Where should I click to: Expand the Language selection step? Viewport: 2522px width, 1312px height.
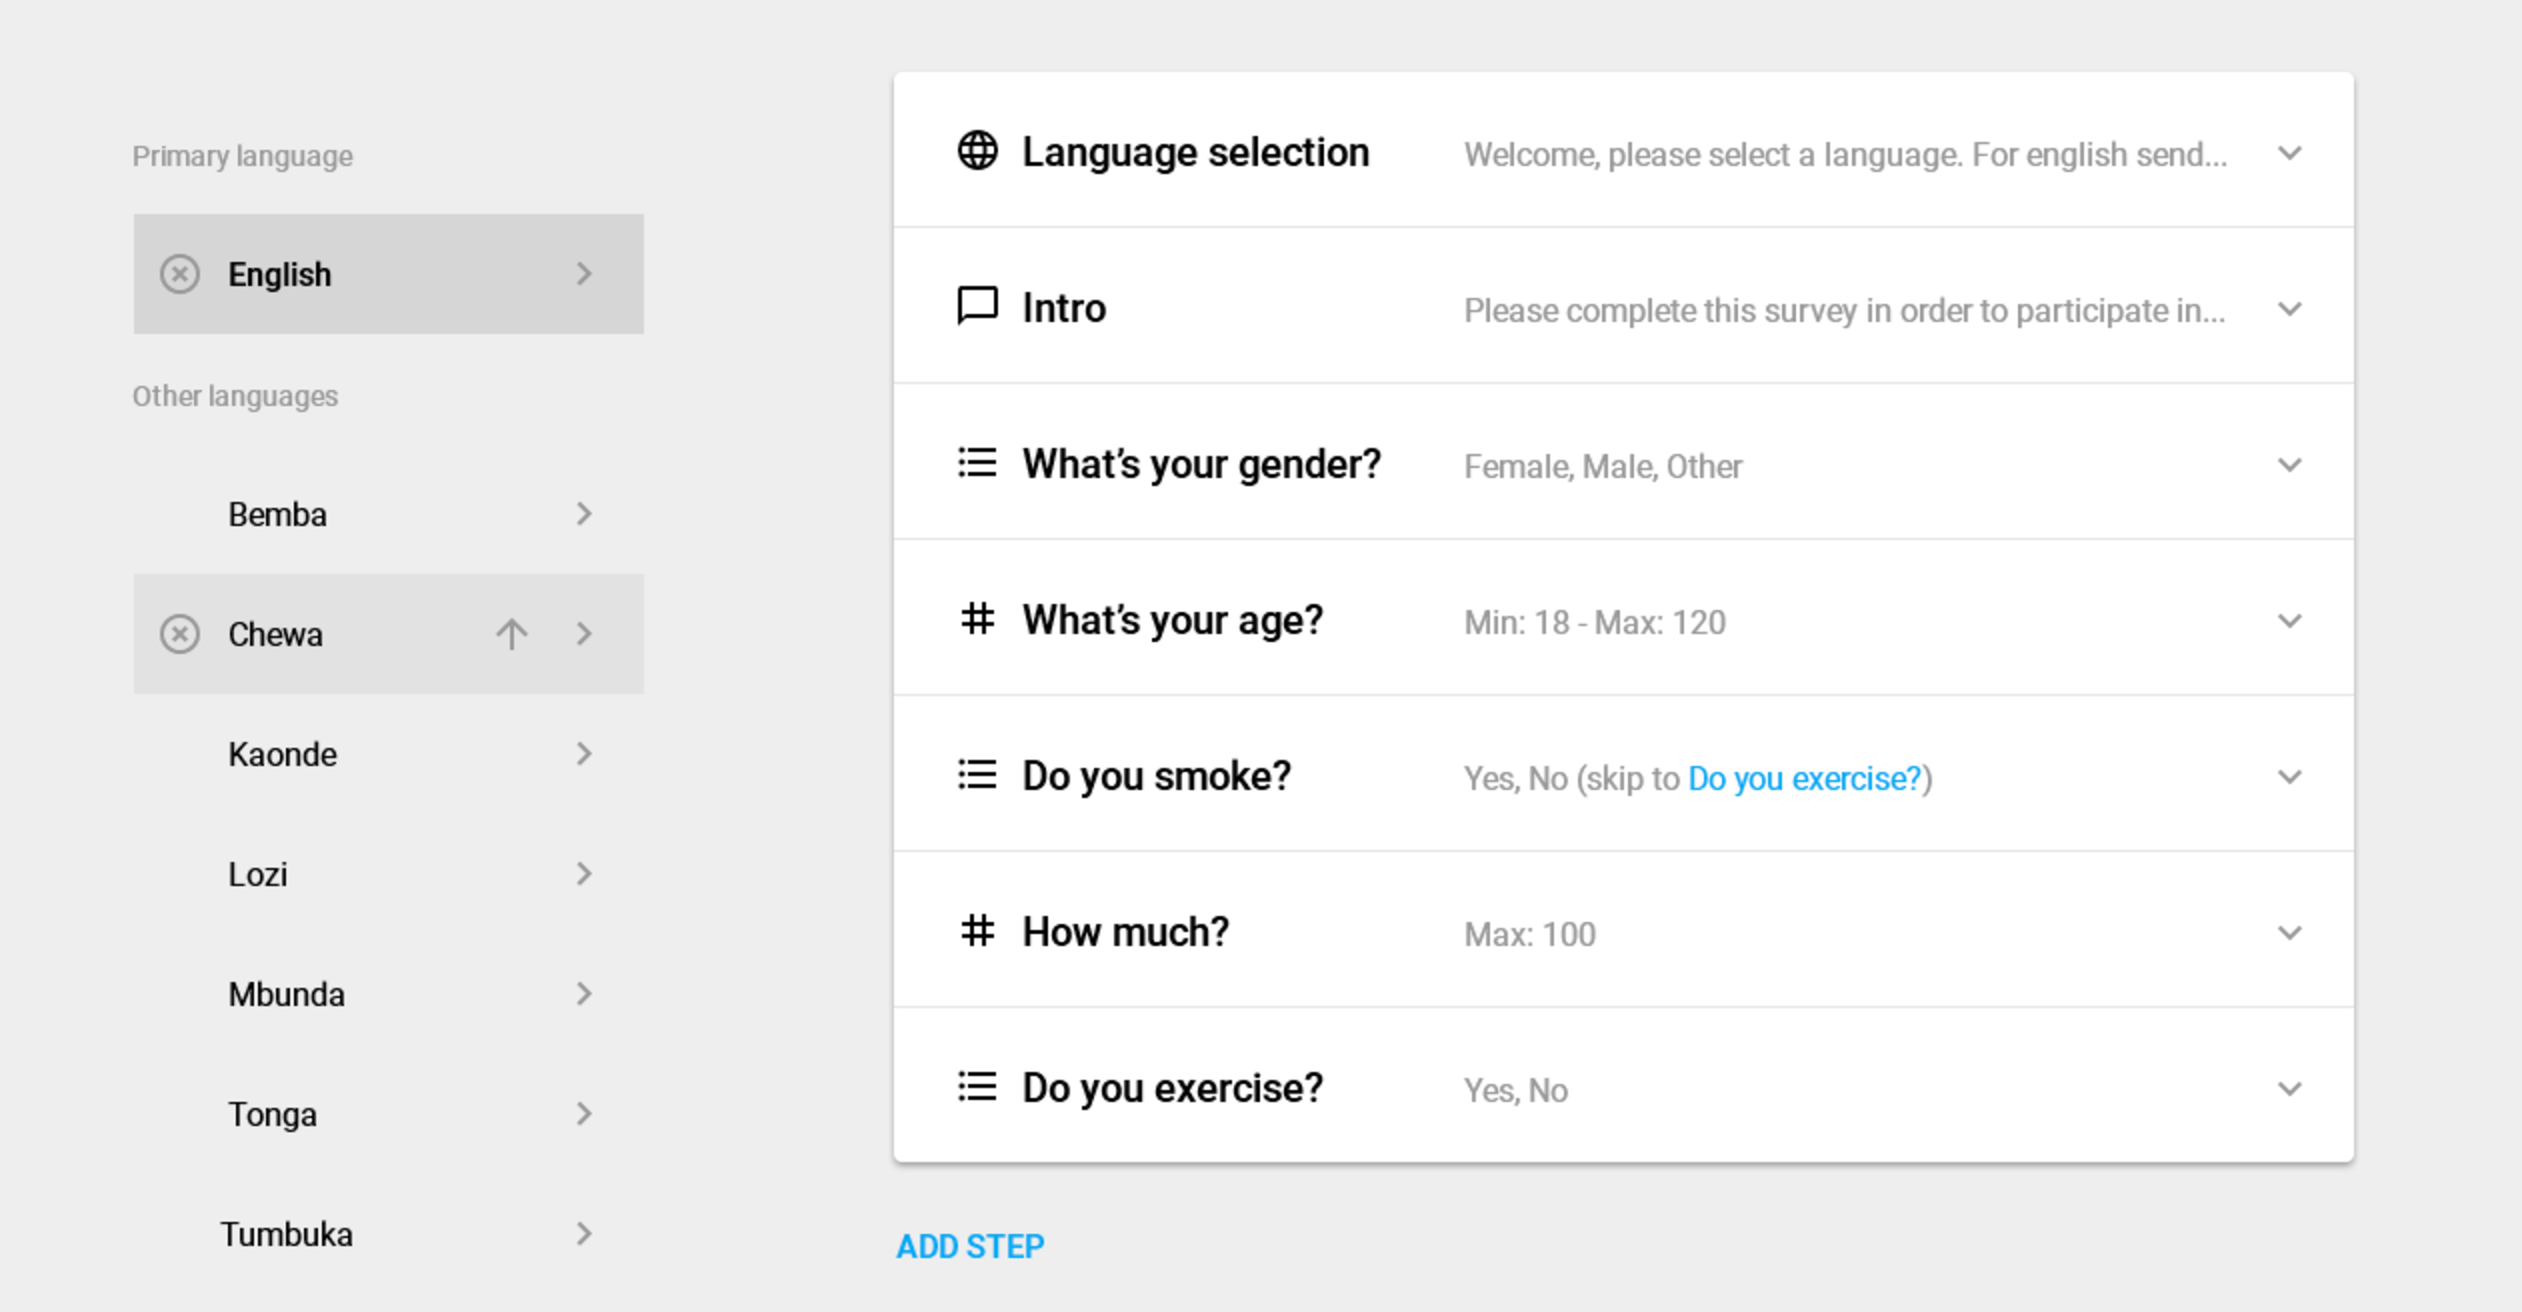2289,153
